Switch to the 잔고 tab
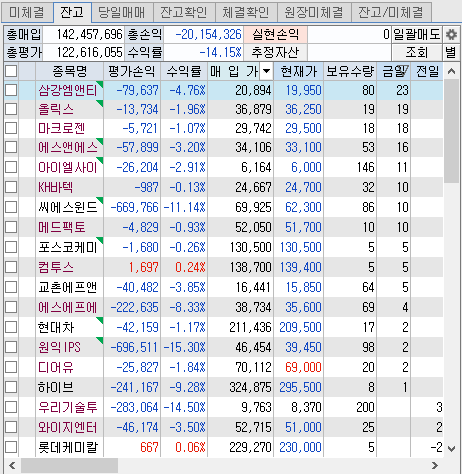Viewport: 462px width, 474px height. coord(72,12)
